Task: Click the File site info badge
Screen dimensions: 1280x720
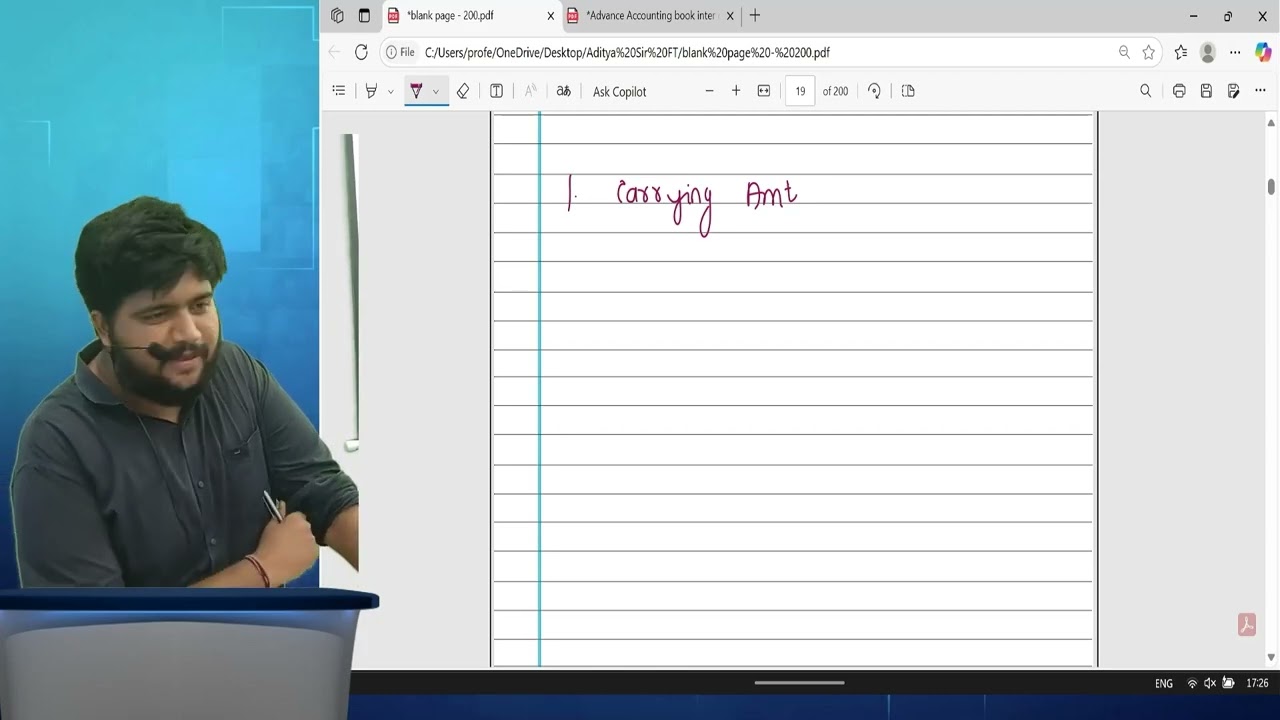Action: click(400, 52)
